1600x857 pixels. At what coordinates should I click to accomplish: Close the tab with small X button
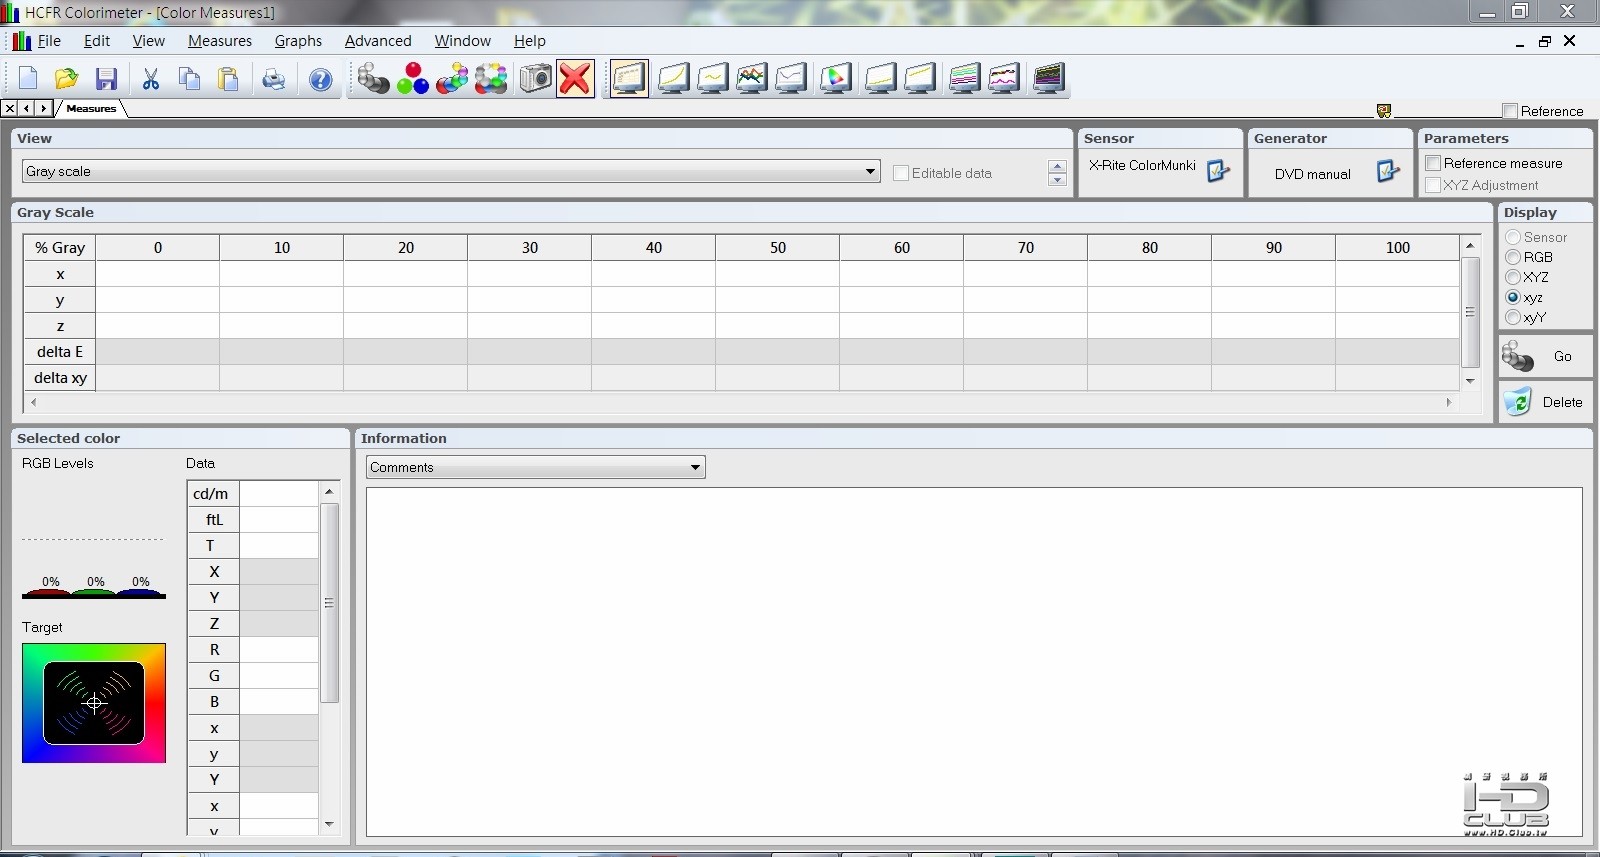[x=10, y=108]
